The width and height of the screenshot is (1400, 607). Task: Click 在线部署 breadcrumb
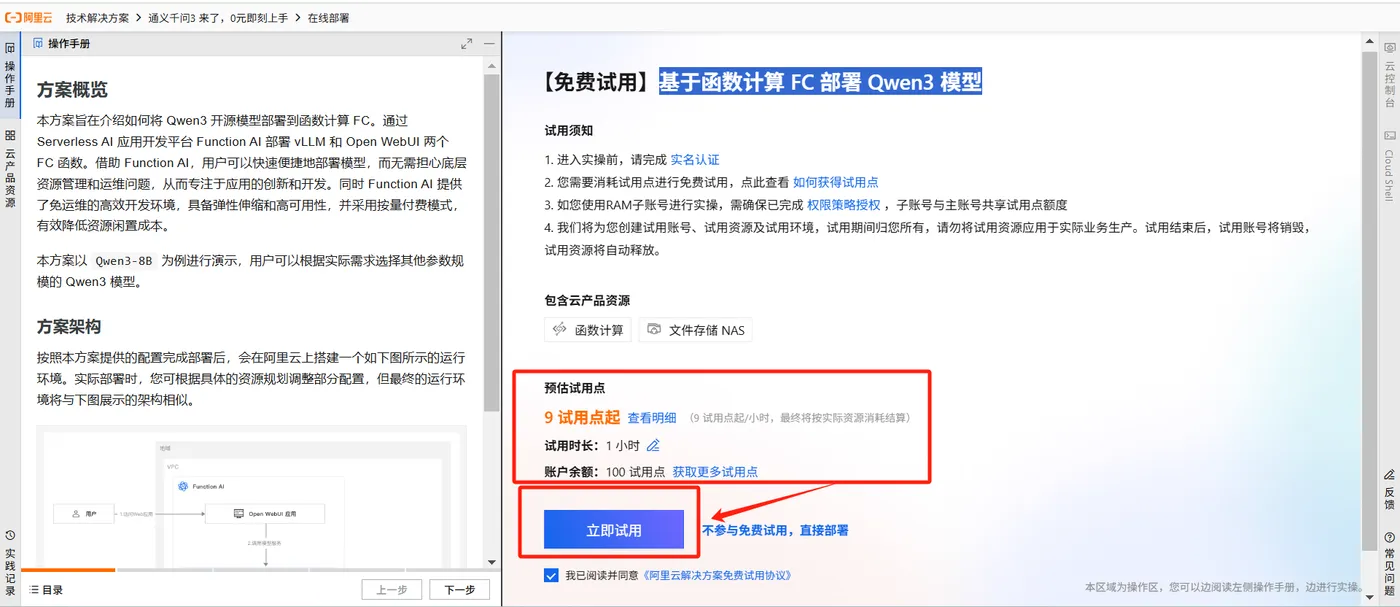click(328, 18)
